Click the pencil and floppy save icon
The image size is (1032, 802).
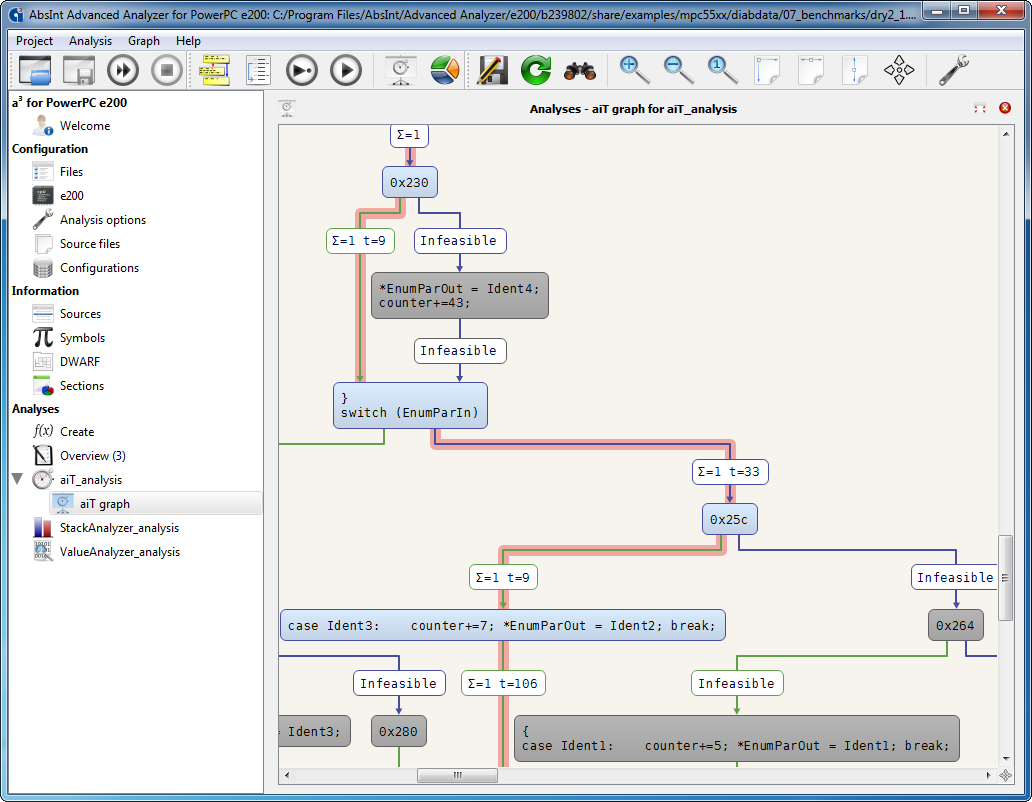tap(492, 70)
